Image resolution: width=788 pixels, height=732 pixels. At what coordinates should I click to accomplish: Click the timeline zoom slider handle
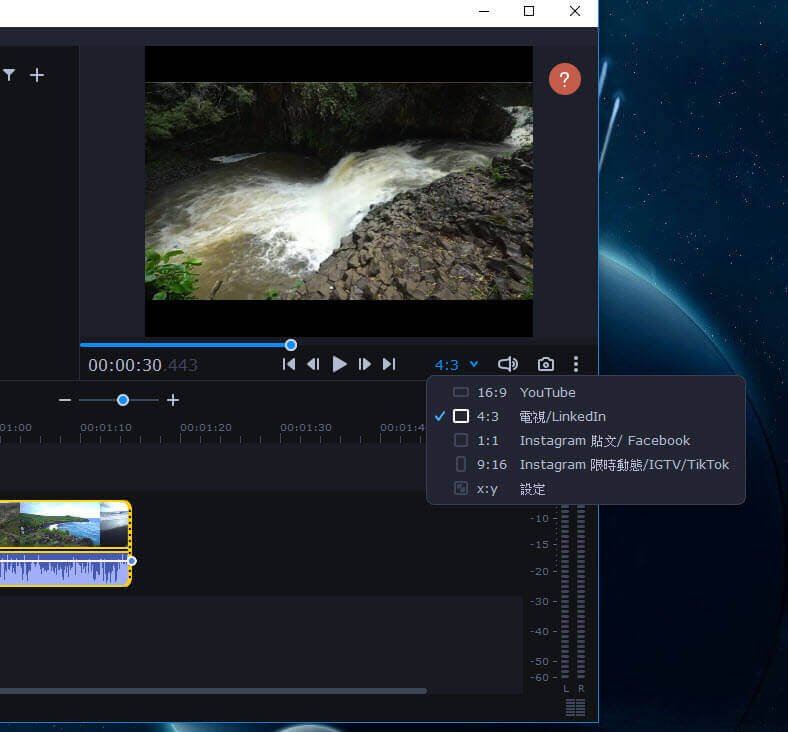click(x=123, y=400)
